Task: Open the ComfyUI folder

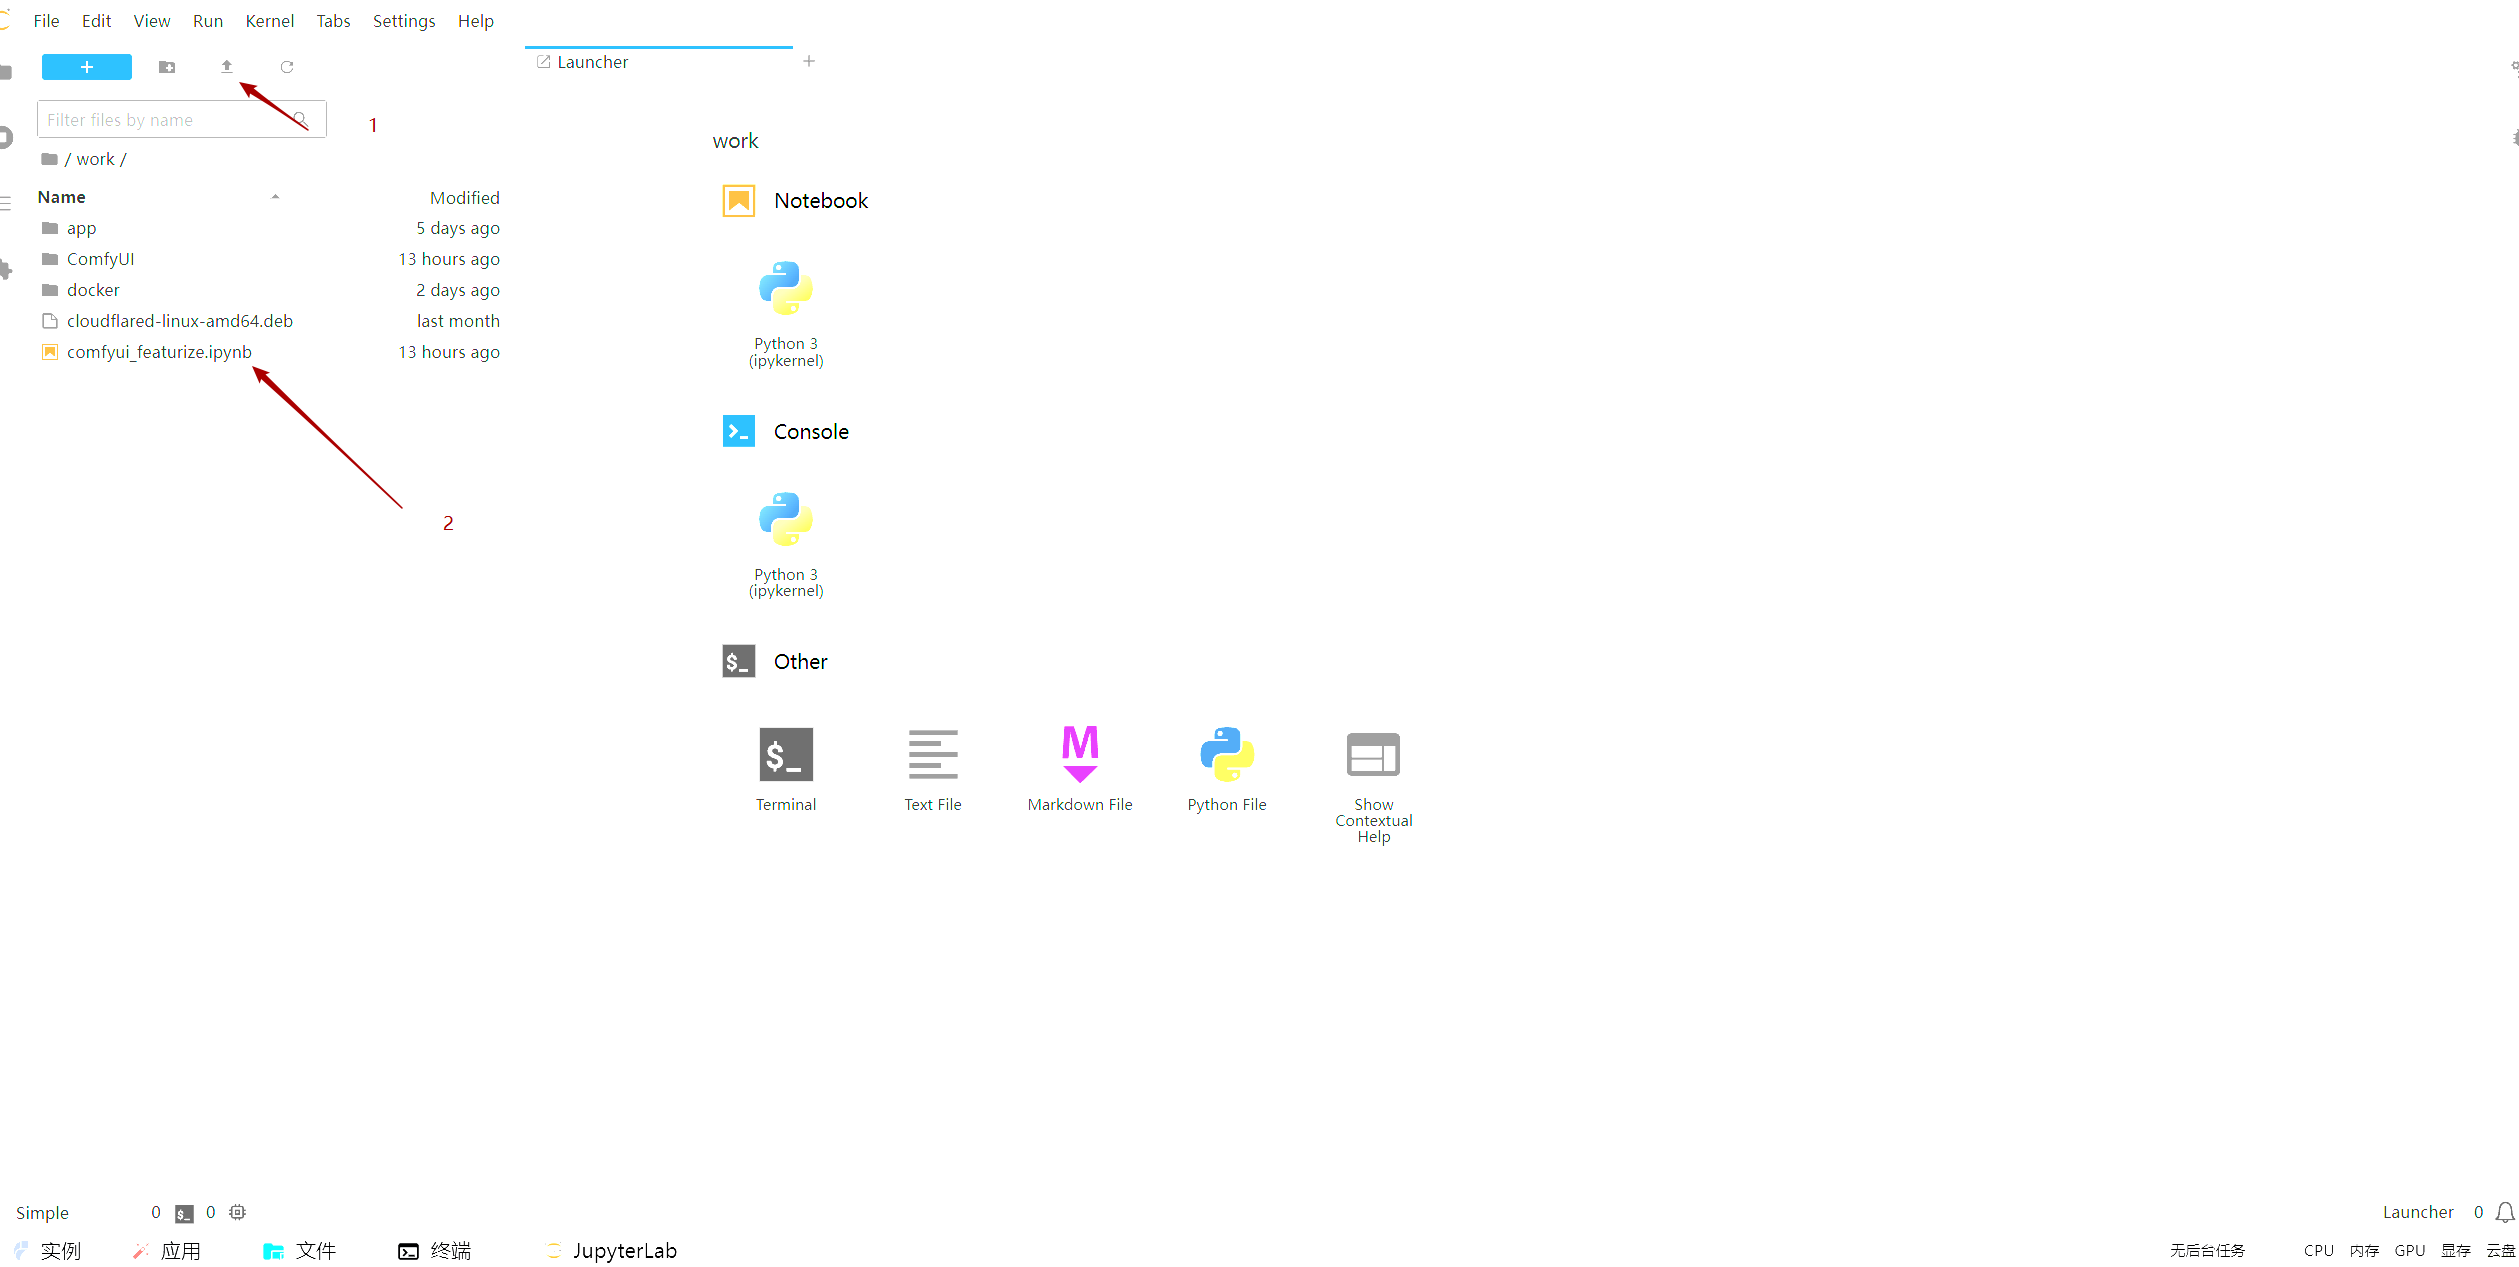Action: click(x=100, y=259)
